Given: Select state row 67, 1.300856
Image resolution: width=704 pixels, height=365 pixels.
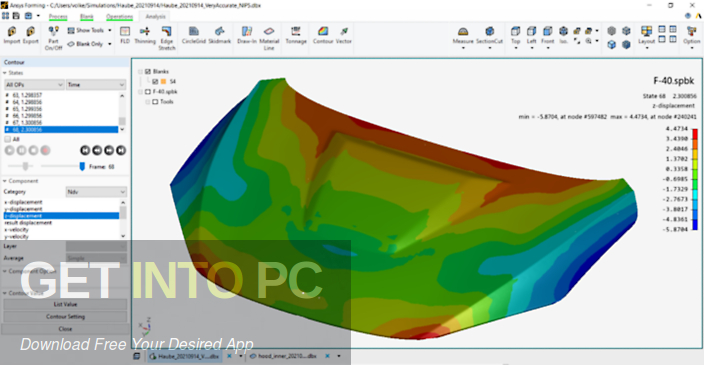Looking at the screenshot, I should (62, 123).
